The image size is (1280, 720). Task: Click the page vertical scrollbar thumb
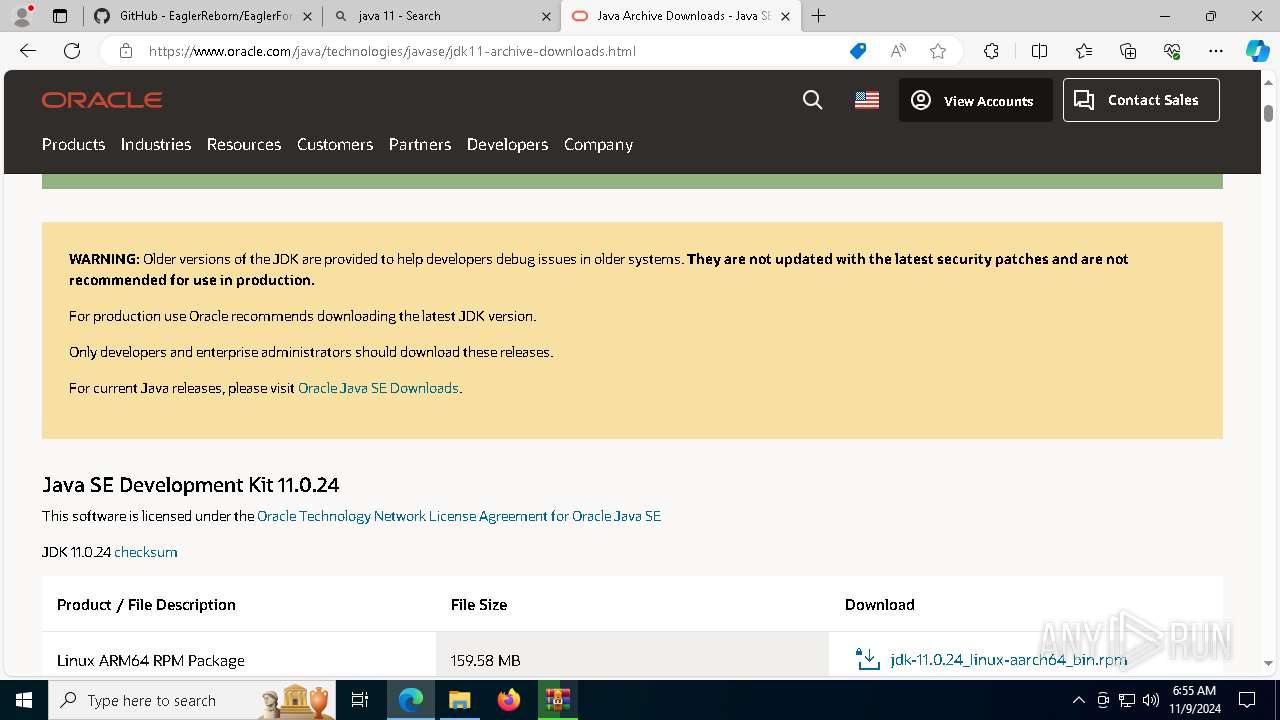pyautogui.click(x=1268, y=113)
